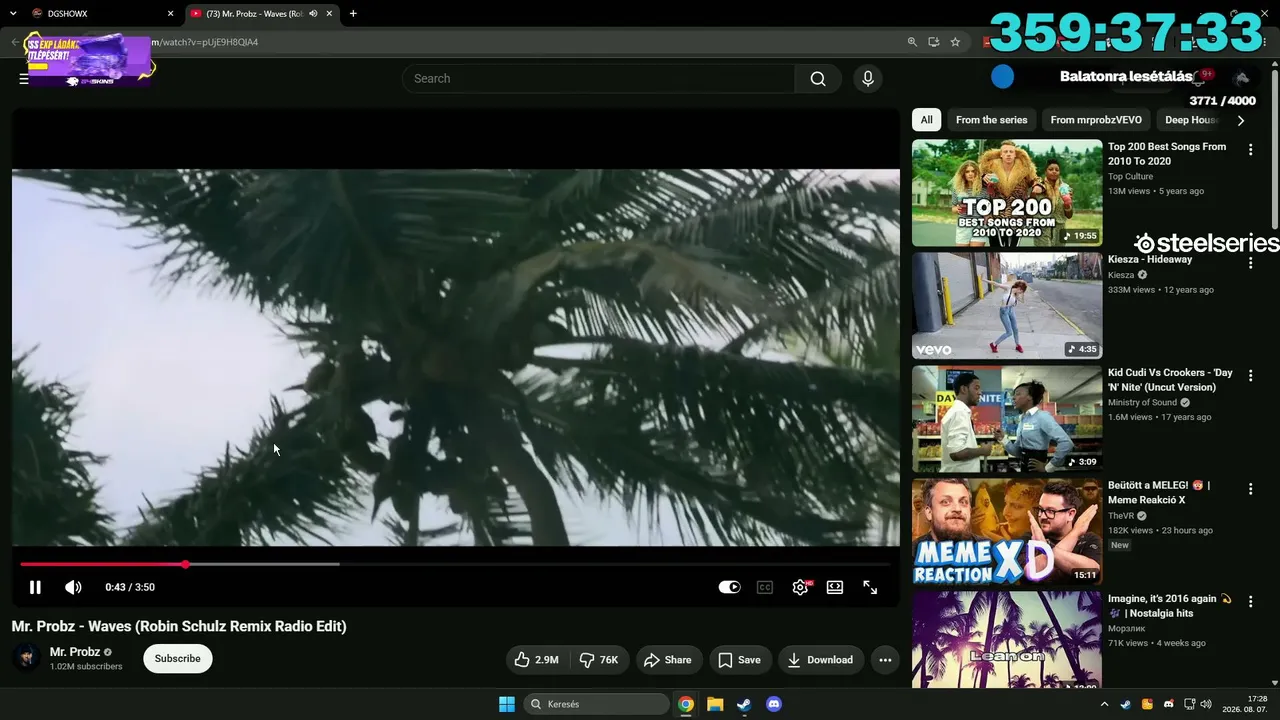Toggle the autoplay switch in the player

729,588
